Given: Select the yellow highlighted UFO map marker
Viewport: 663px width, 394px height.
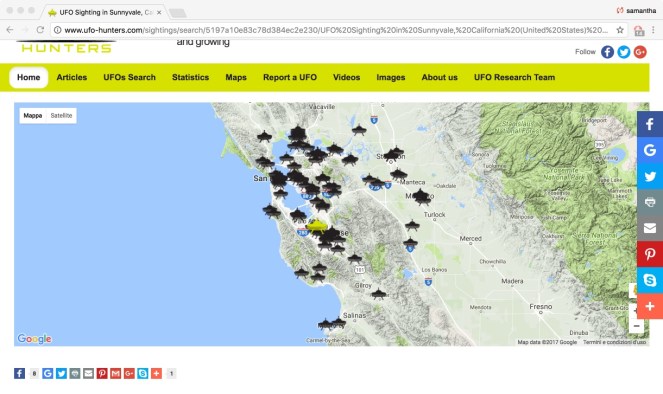Looking at the screenshot, I should 316,226.
